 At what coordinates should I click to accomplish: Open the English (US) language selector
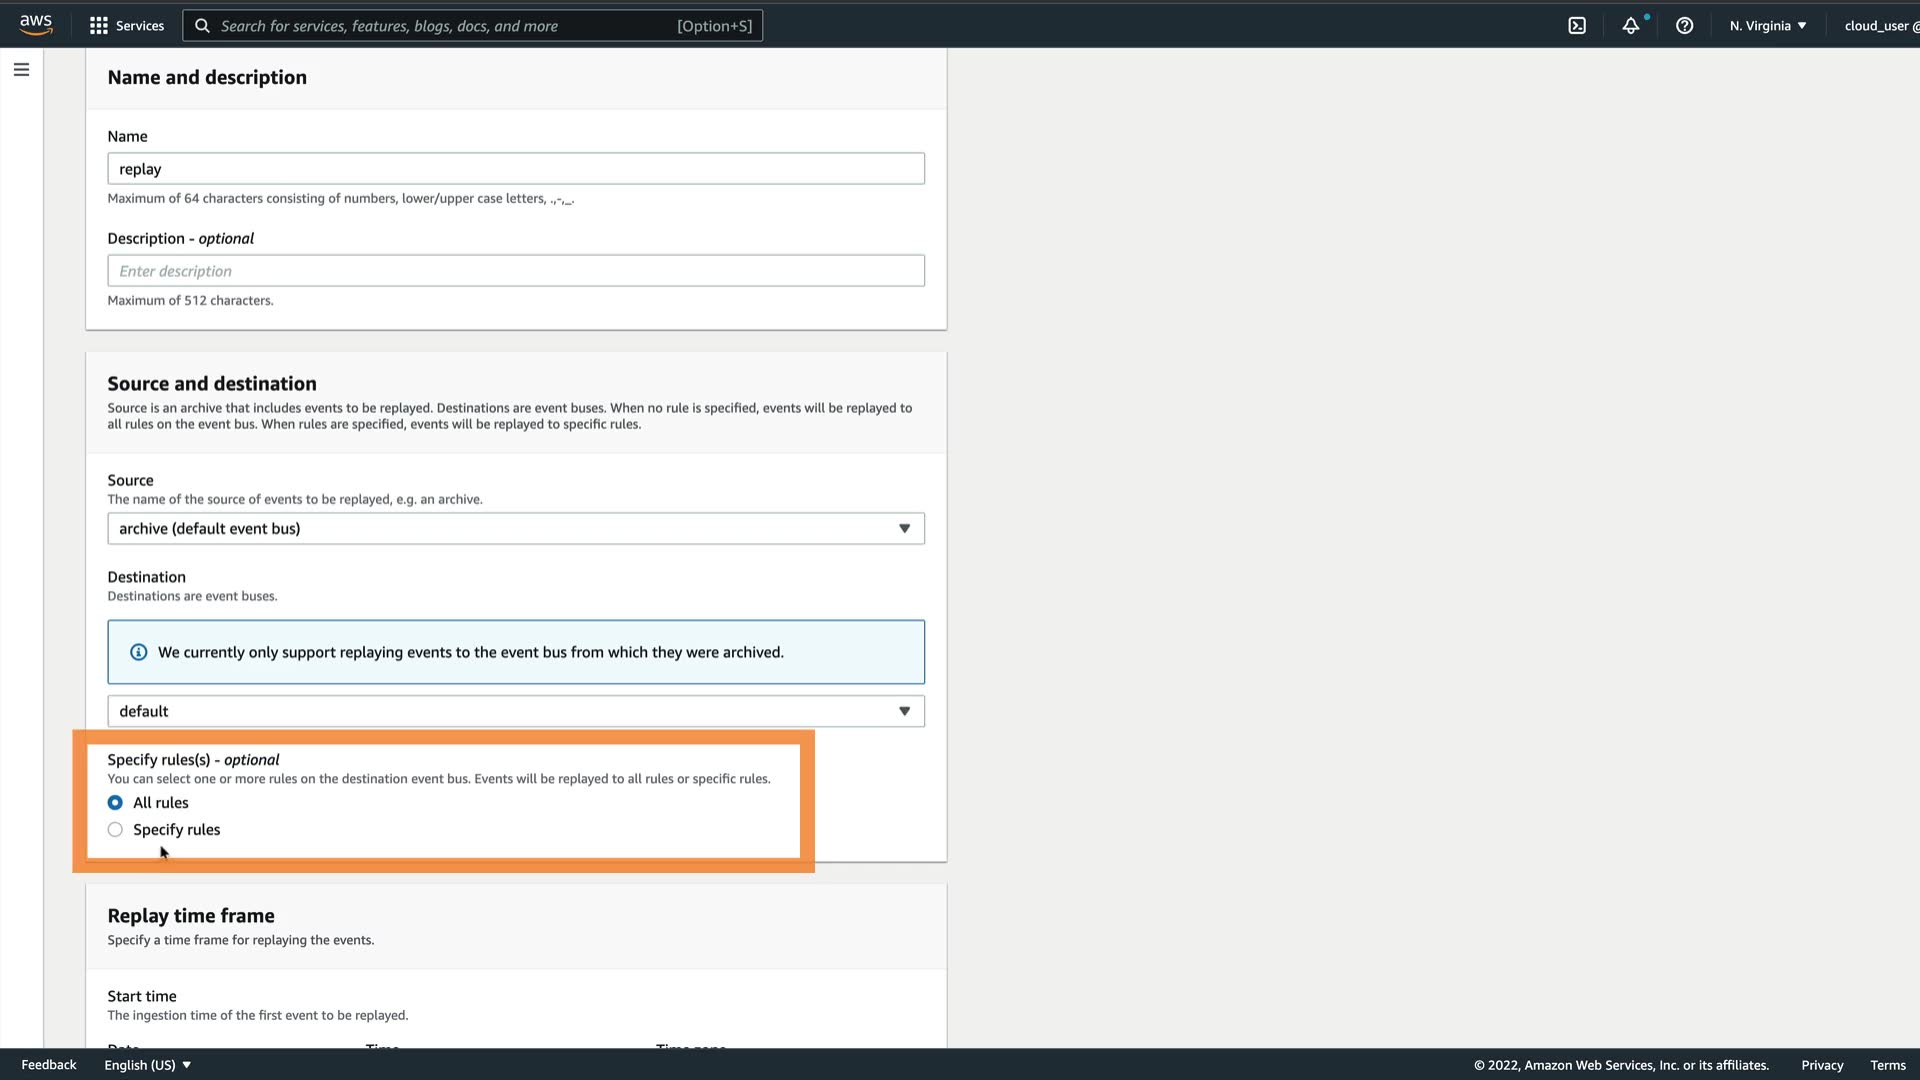click(147, 1065)
